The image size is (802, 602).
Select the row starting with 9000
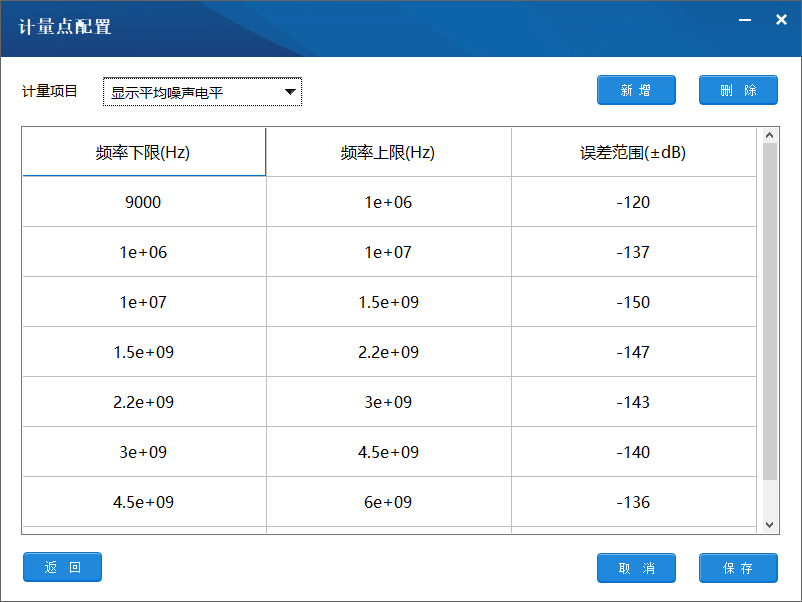[x=144, y=201]
